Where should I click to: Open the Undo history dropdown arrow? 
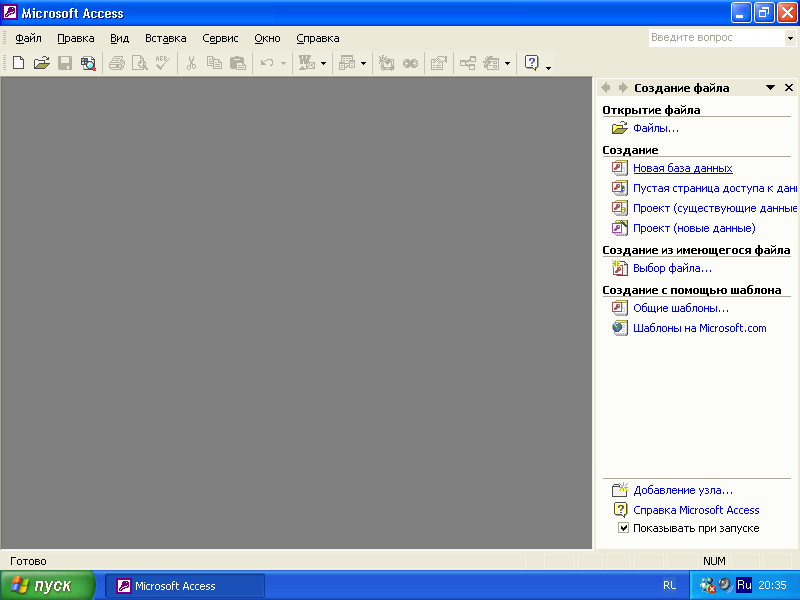coord(283,64)
